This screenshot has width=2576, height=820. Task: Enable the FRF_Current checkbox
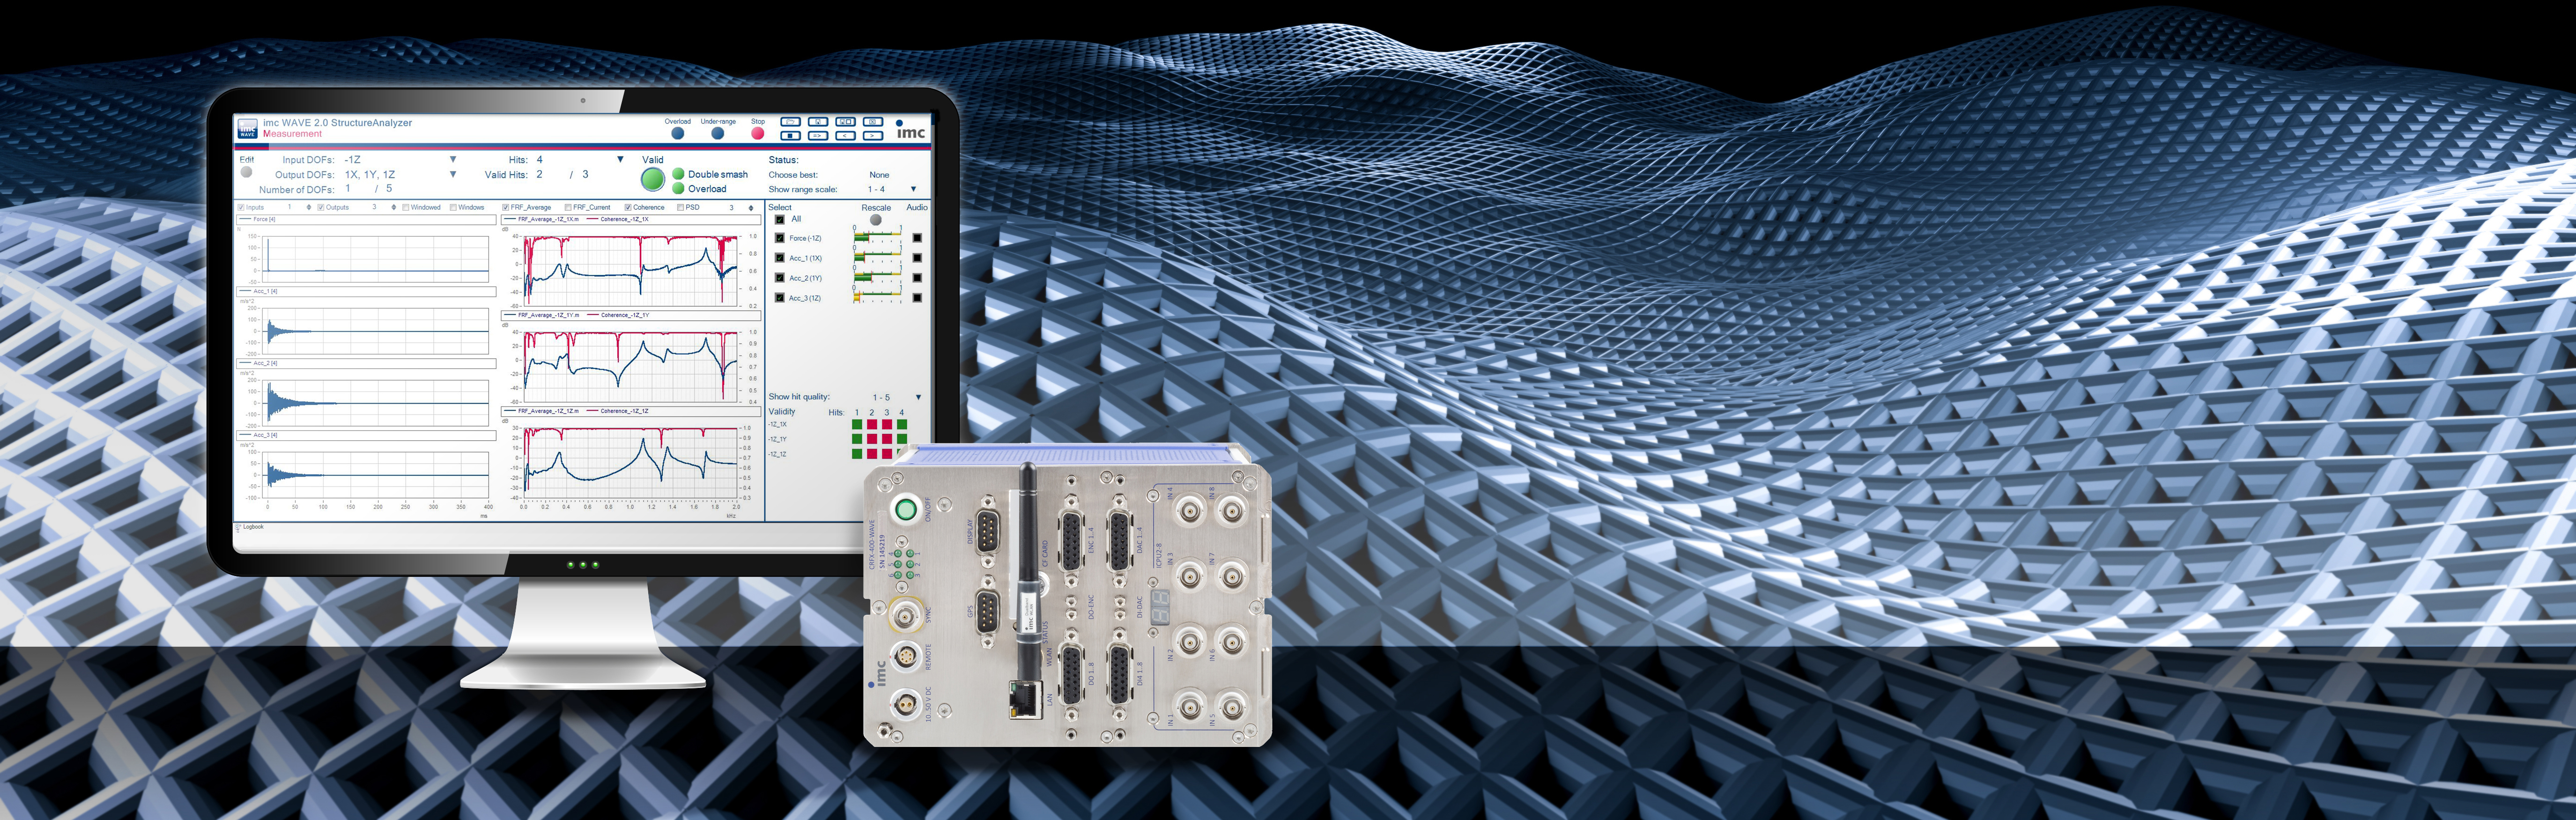[x=568, y=208]
